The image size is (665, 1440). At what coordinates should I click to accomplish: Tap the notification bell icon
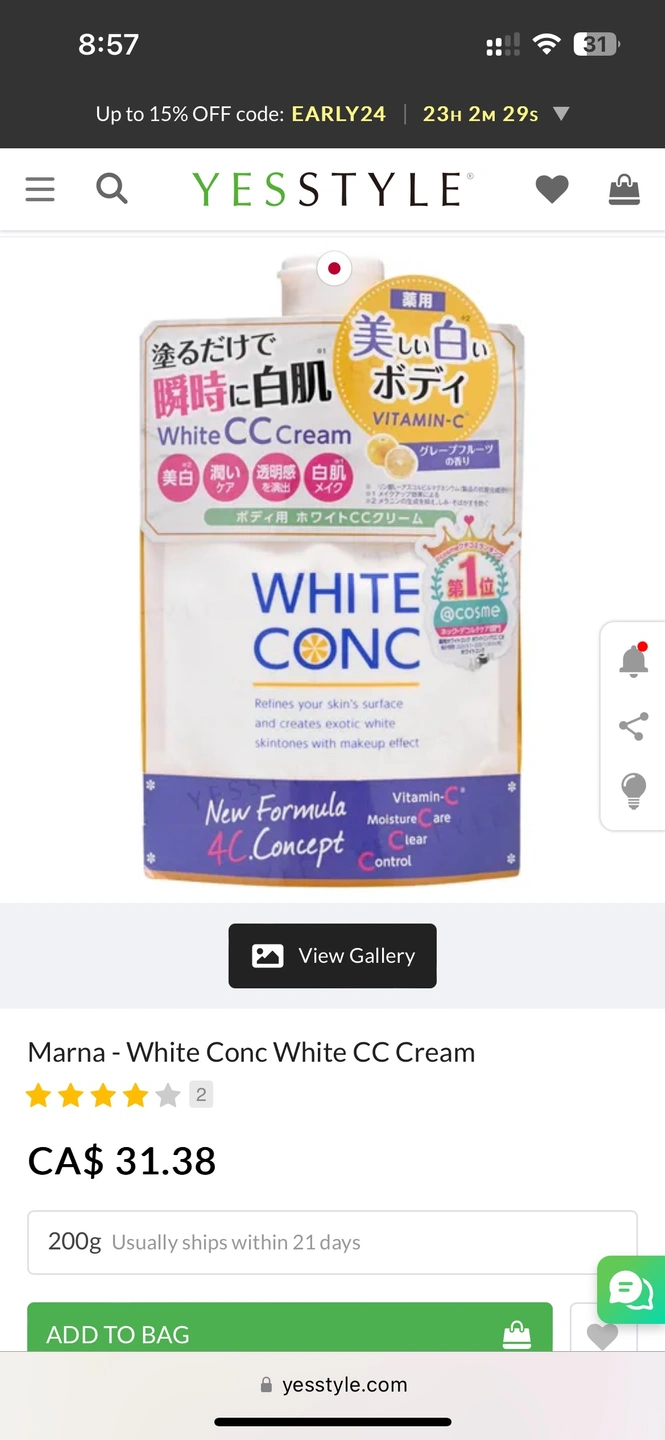point(633,660)
